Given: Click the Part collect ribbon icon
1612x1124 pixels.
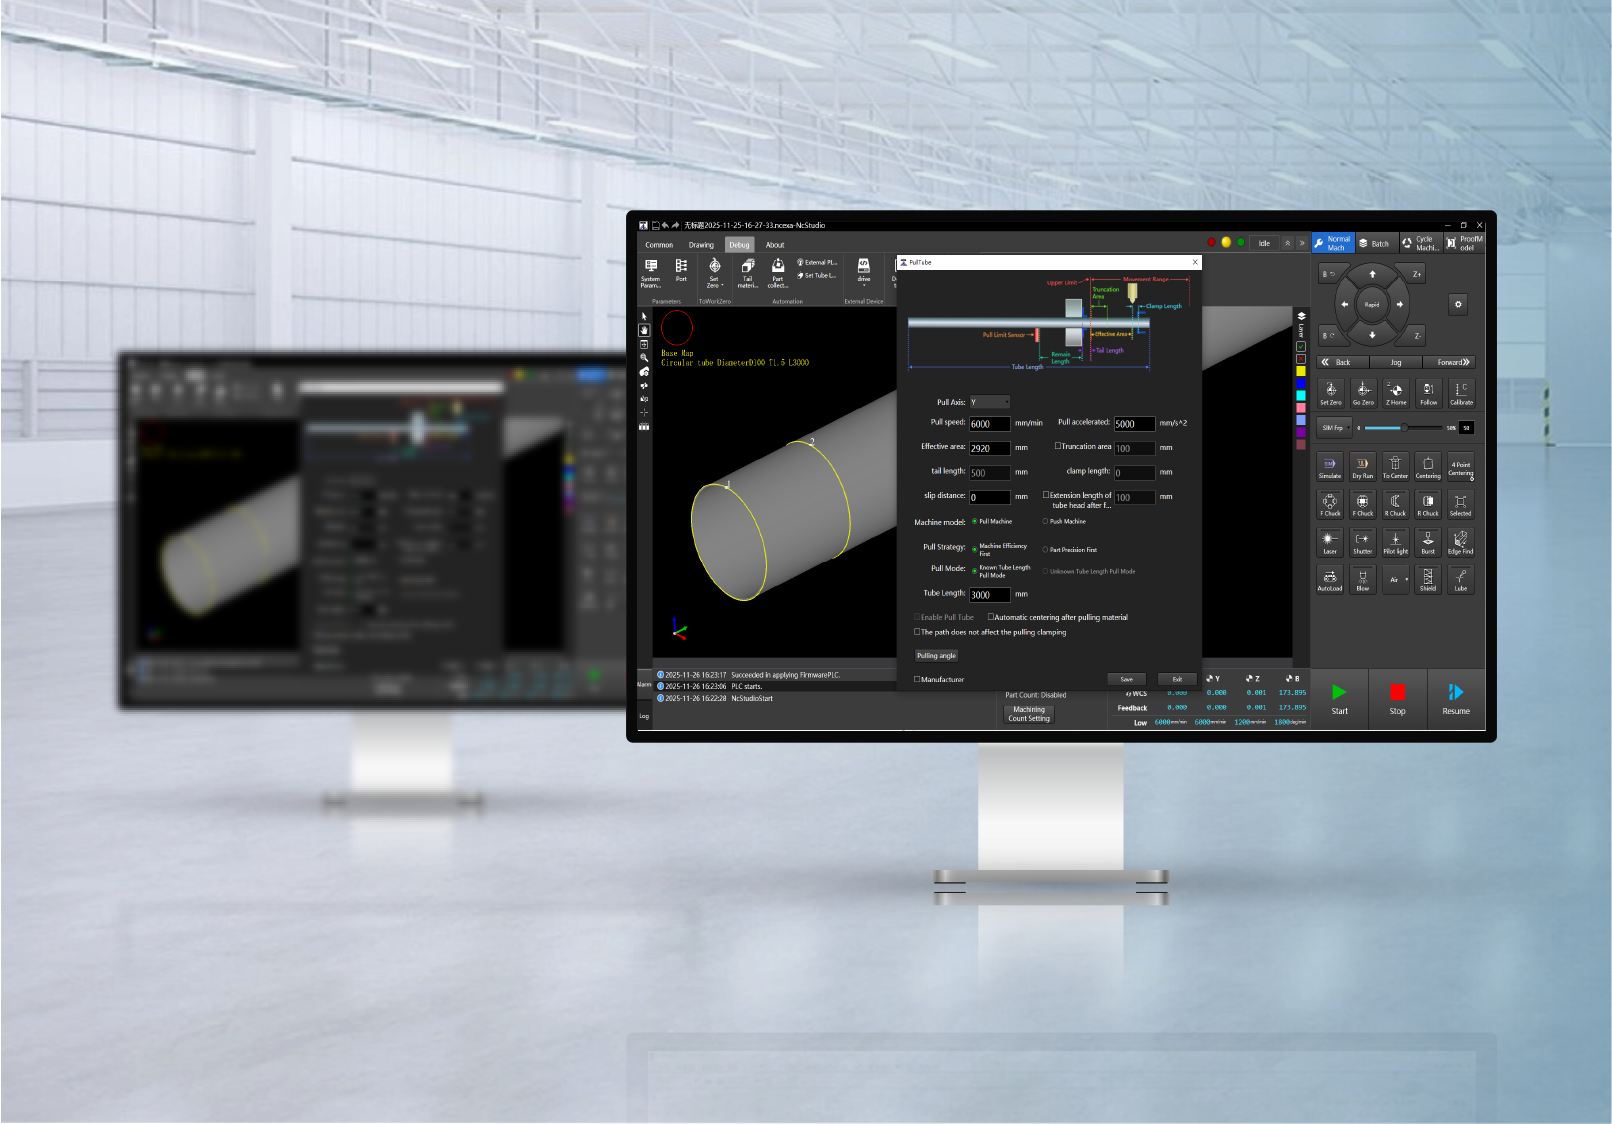Looking at the screenshot, I should pyautogui.click(x=778, y=272).
